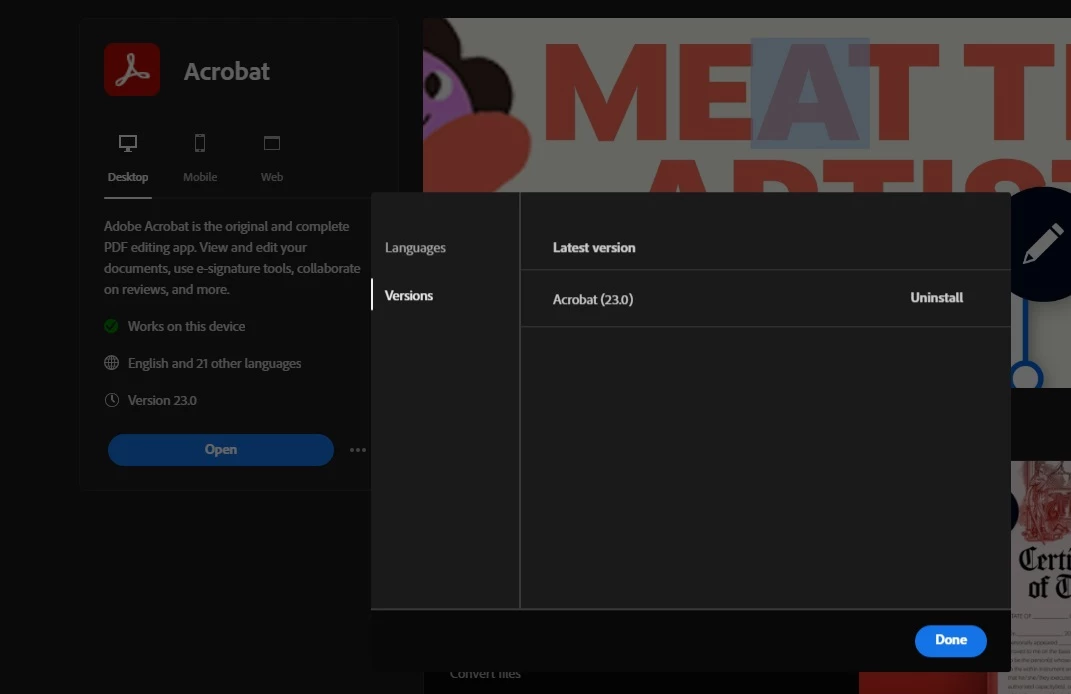Click 'English and 21 other languages' text
The width and height of the screenshot is (1071, 694).
(214, 363)
